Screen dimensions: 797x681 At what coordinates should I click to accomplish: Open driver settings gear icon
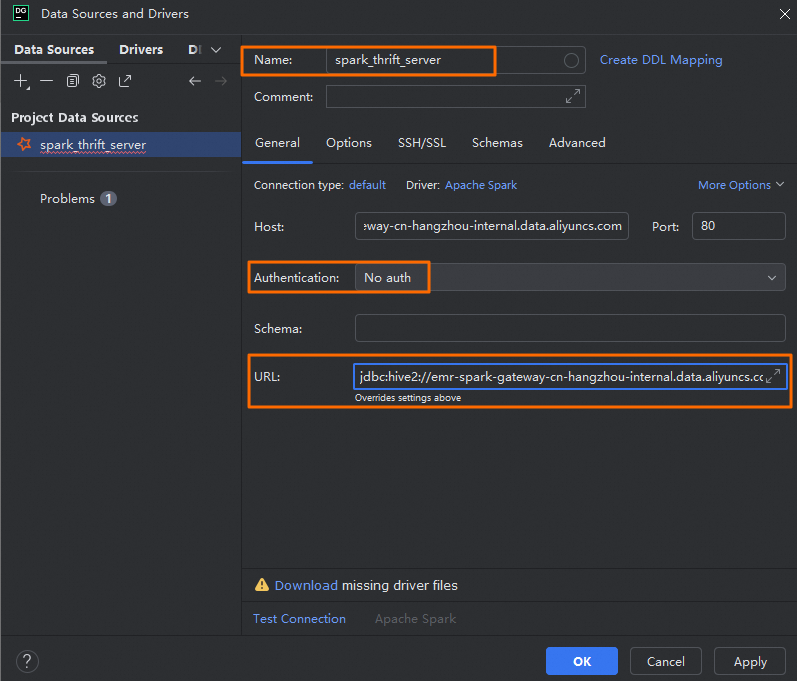click(99, 81)
